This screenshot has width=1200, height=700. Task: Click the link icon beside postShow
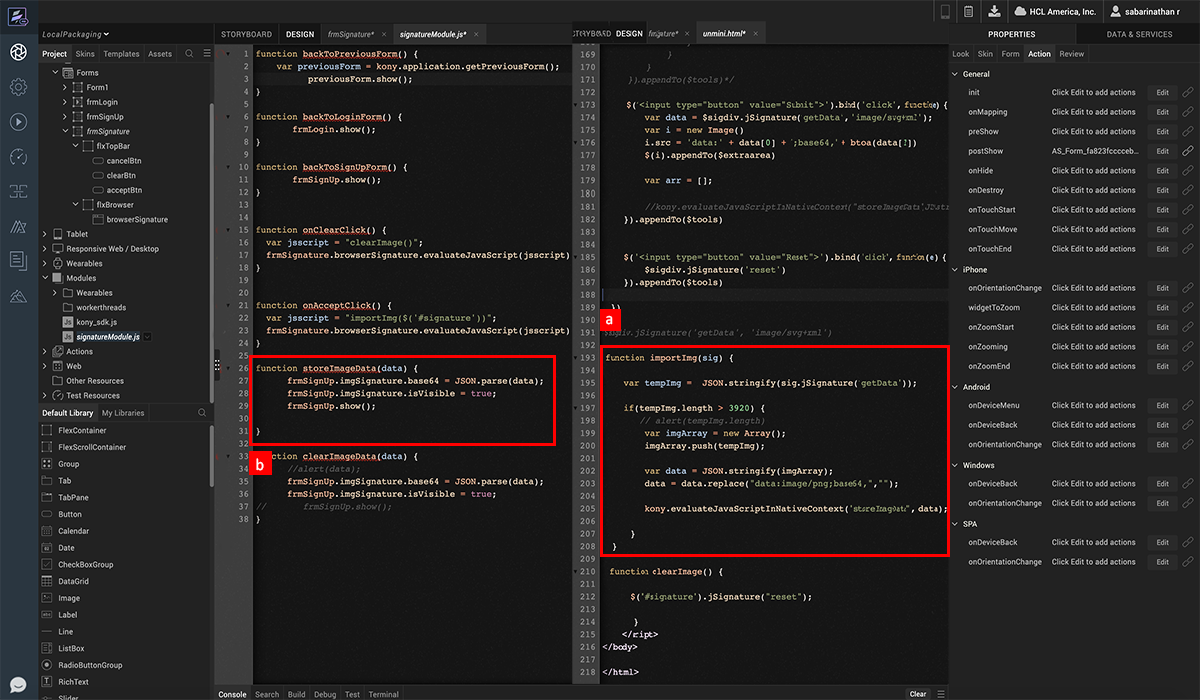[1188, 151]
